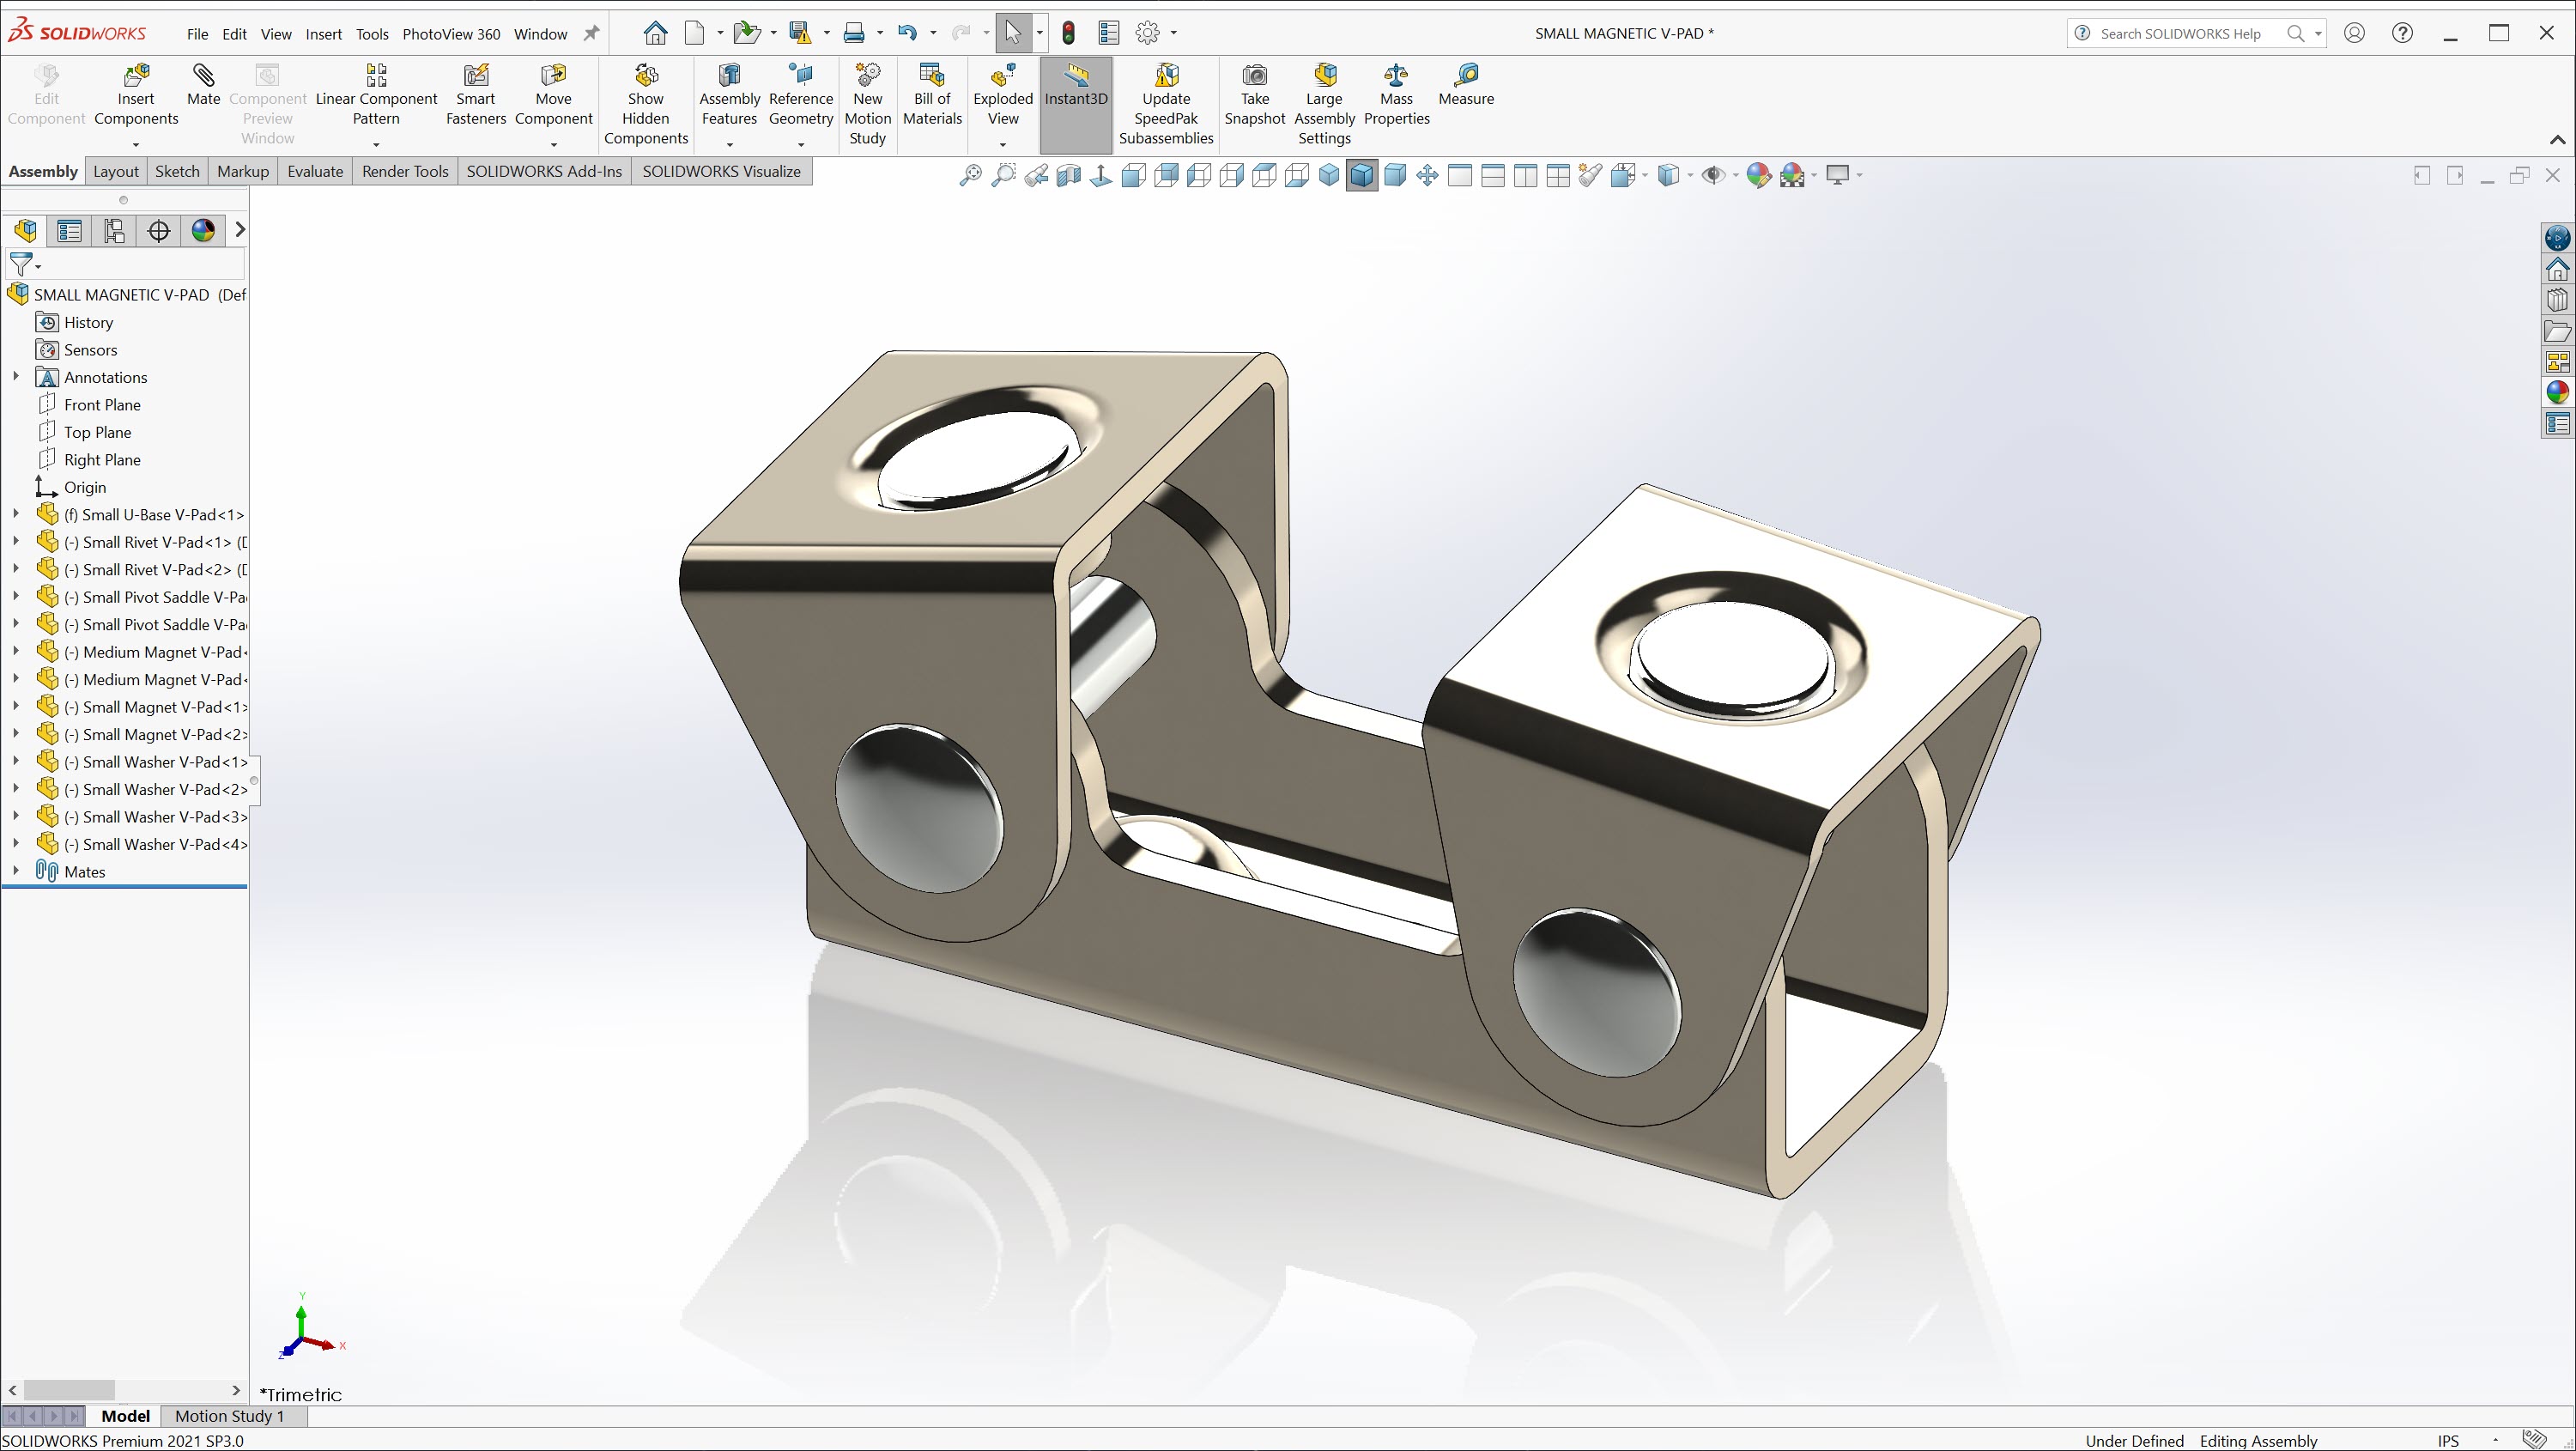Click the Search SOLIDWORKS Help field
The width and height of the screenshot is (2576, 1451).
click(x=2180, y=34)
